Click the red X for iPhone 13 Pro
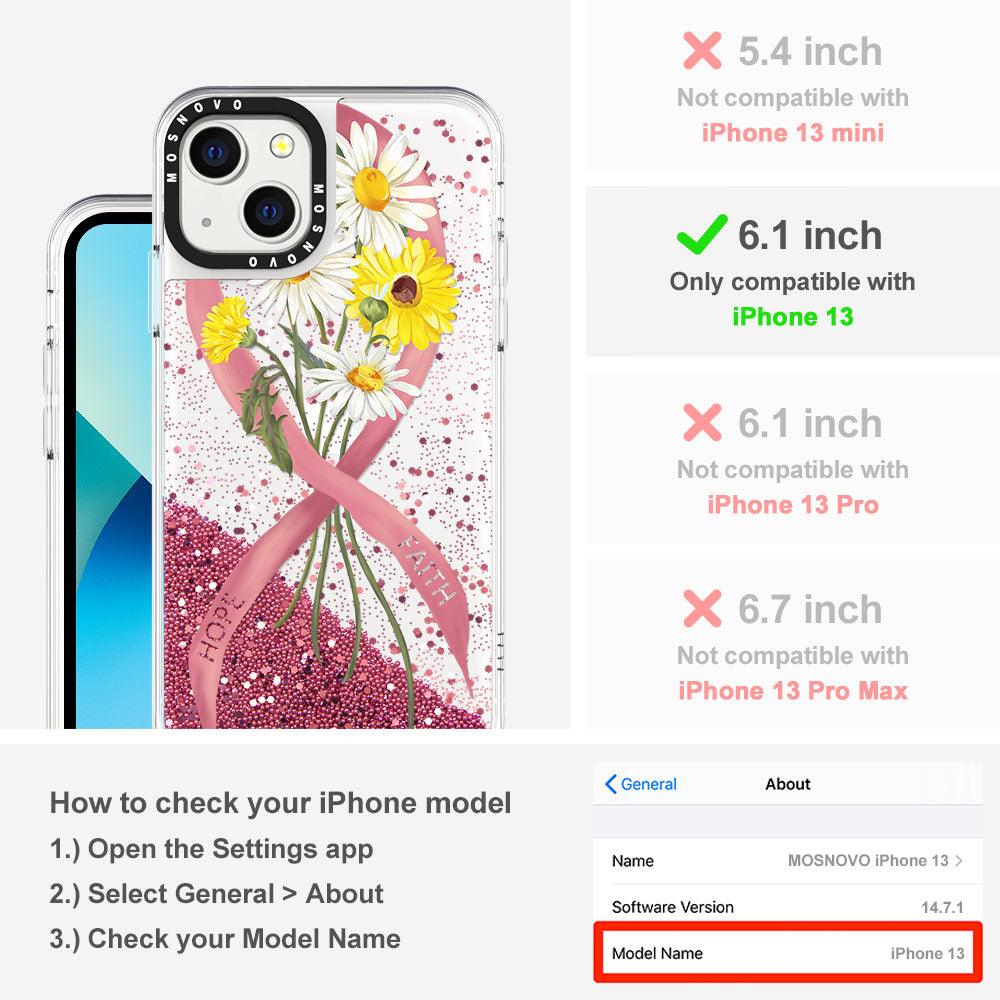The image size is (1000, 1000). click(x=702, y=422)
